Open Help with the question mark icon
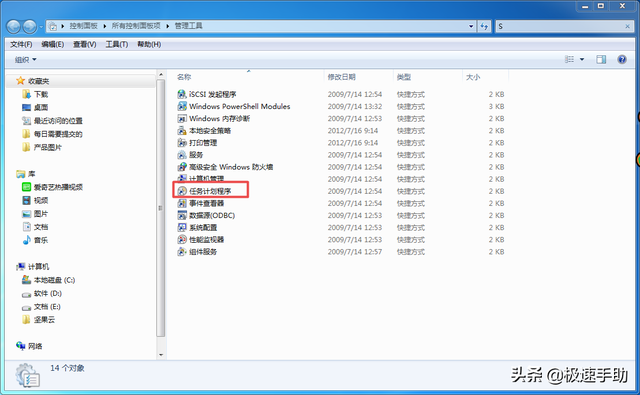 coord(622,60)
